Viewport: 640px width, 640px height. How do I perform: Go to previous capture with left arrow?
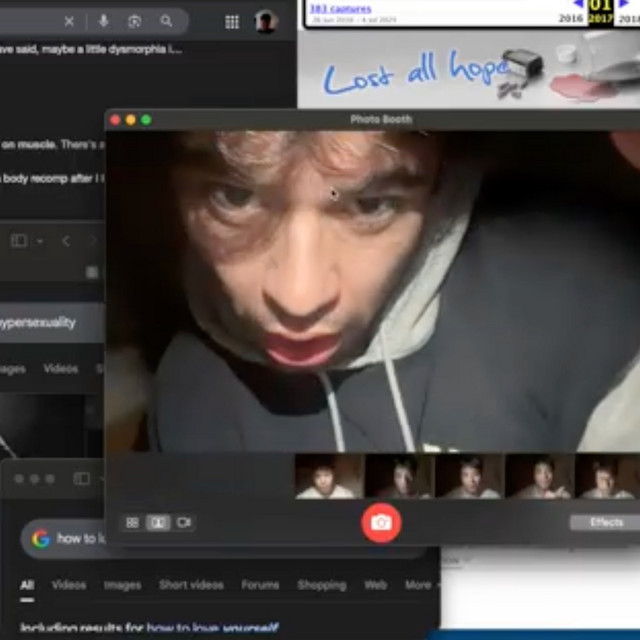pos(577,5)
